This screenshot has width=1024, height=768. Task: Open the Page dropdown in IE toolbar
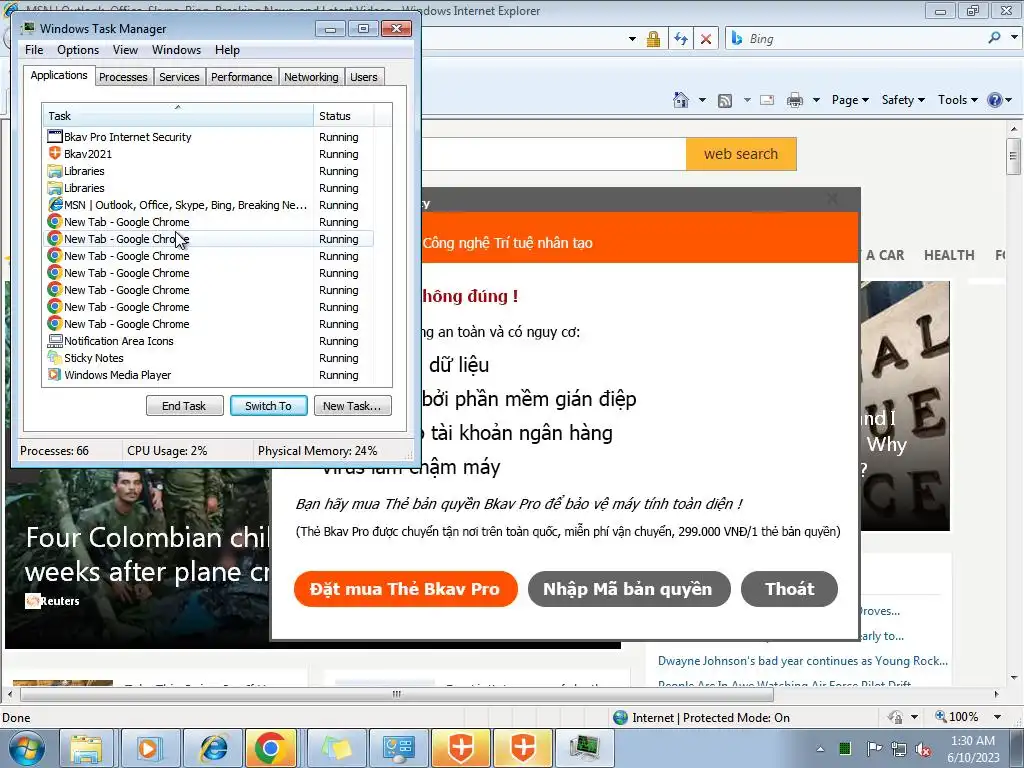click(850, 100)
